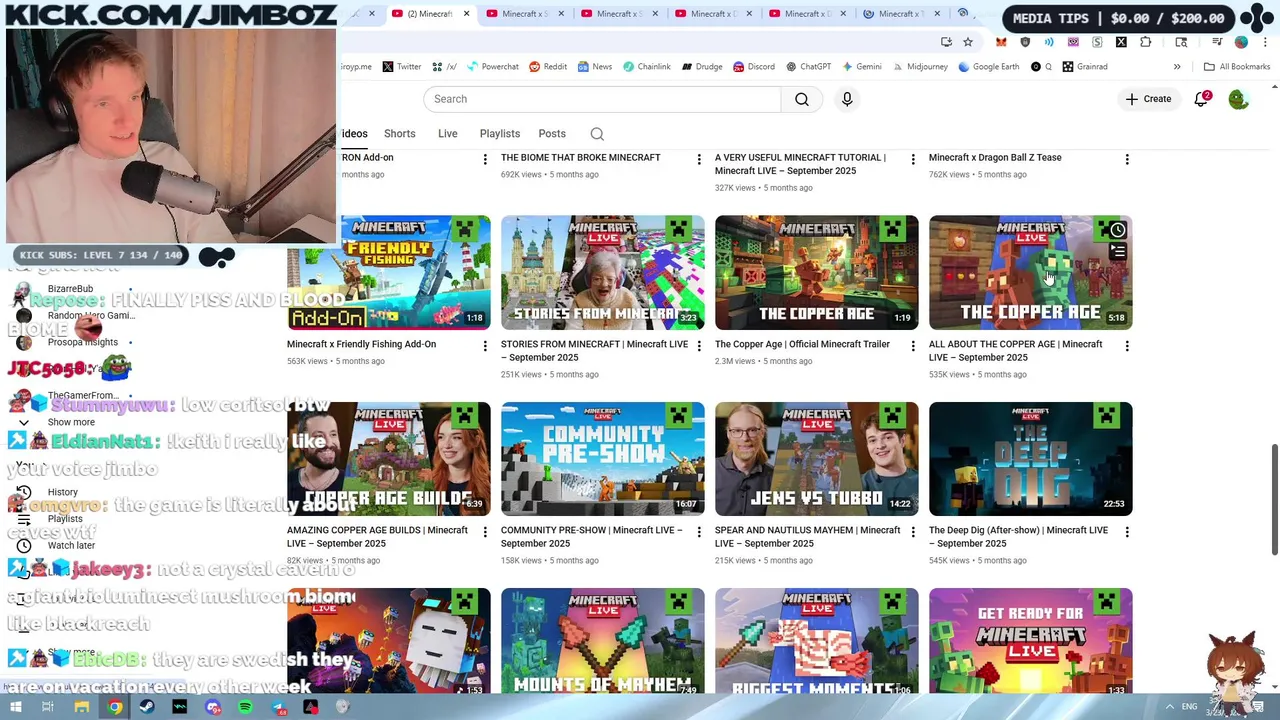Open options menu for The Copper Age Official Trailer
Screen dimensions: 1280x720
(x=913, y=347)
